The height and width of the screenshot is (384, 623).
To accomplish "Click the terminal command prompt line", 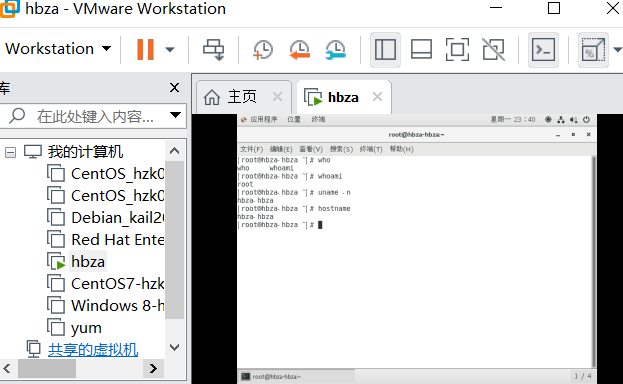I will tap(280, 225).
